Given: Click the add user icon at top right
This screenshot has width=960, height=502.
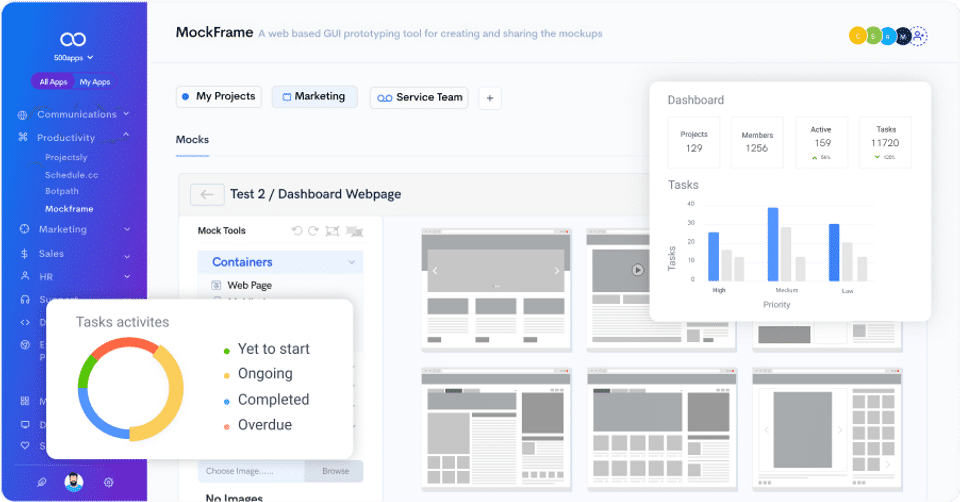Looking at the screenshot, I should tap(918, 36).
